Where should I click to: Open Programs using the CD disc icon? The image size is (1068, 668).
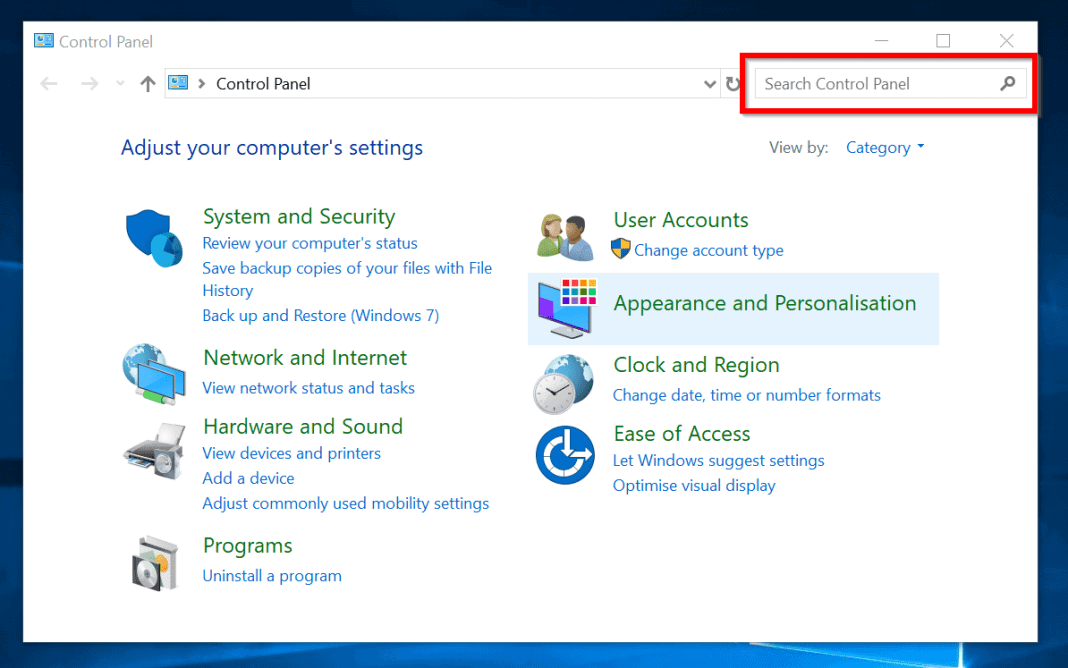(x=153, y=560)
